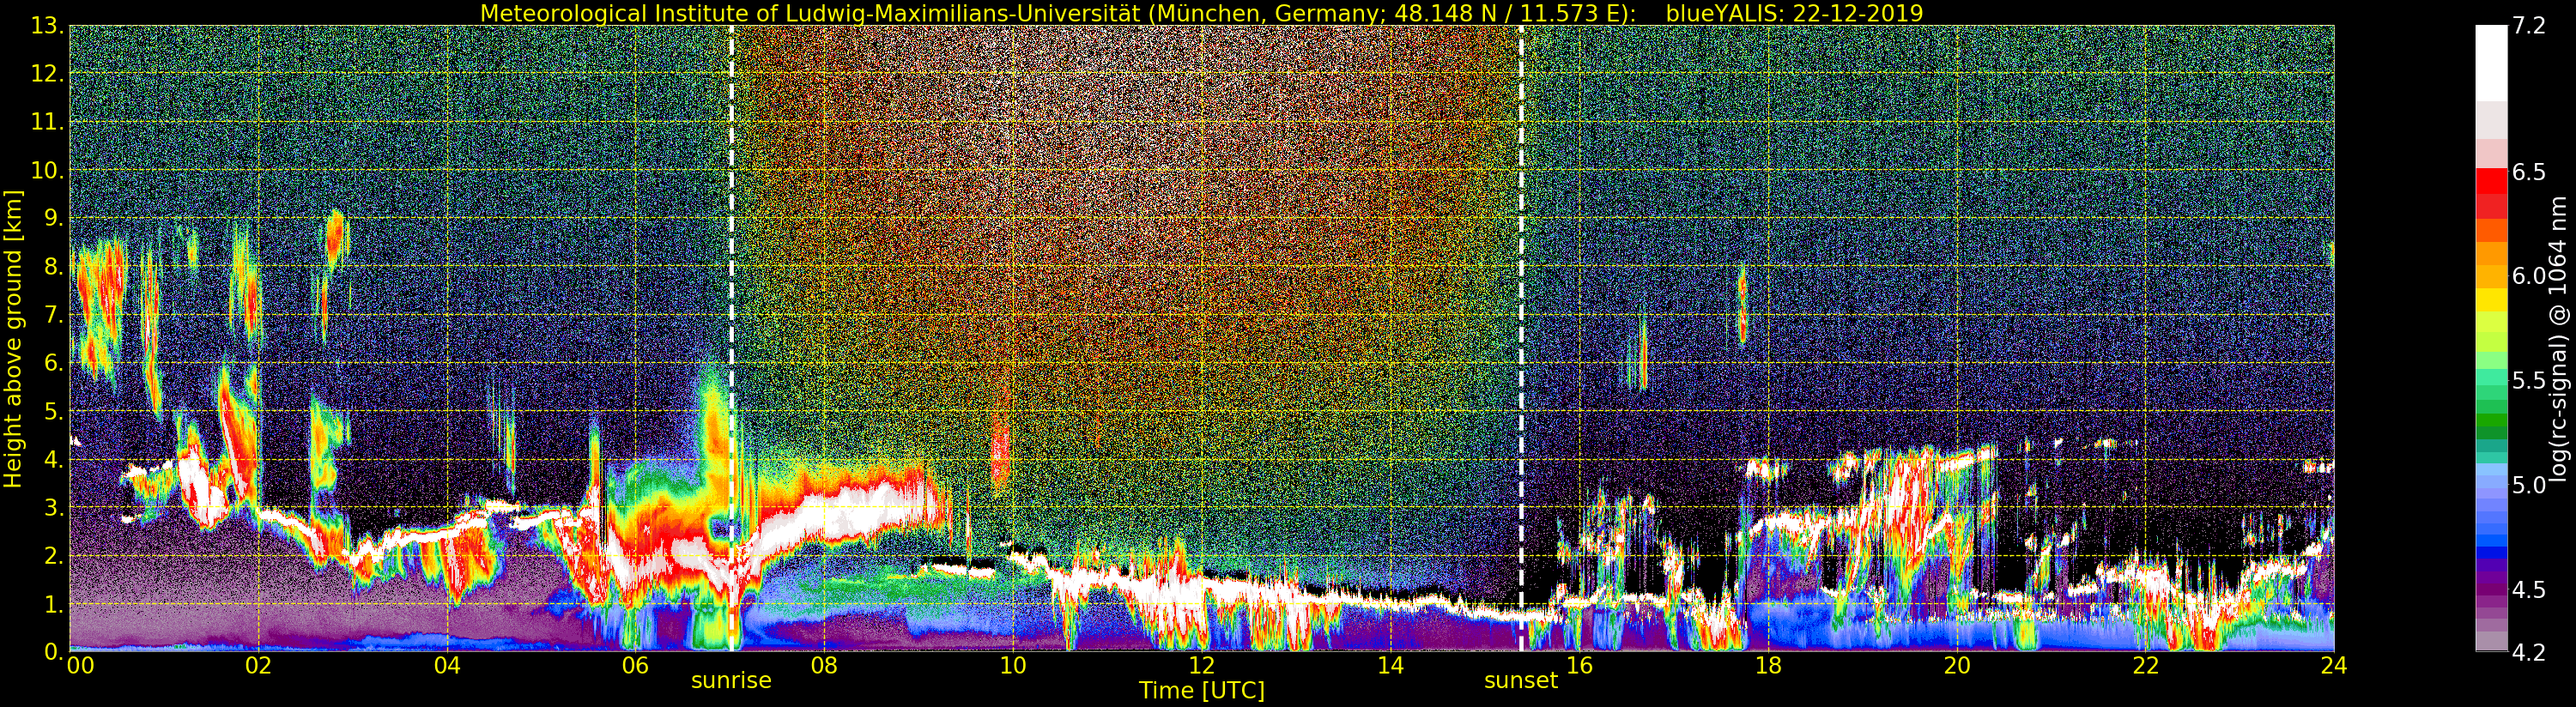Pick the white top segment of the colorbar
Image resolution: width=2576 pixels, height=707 pixels.
(2490, 62)
